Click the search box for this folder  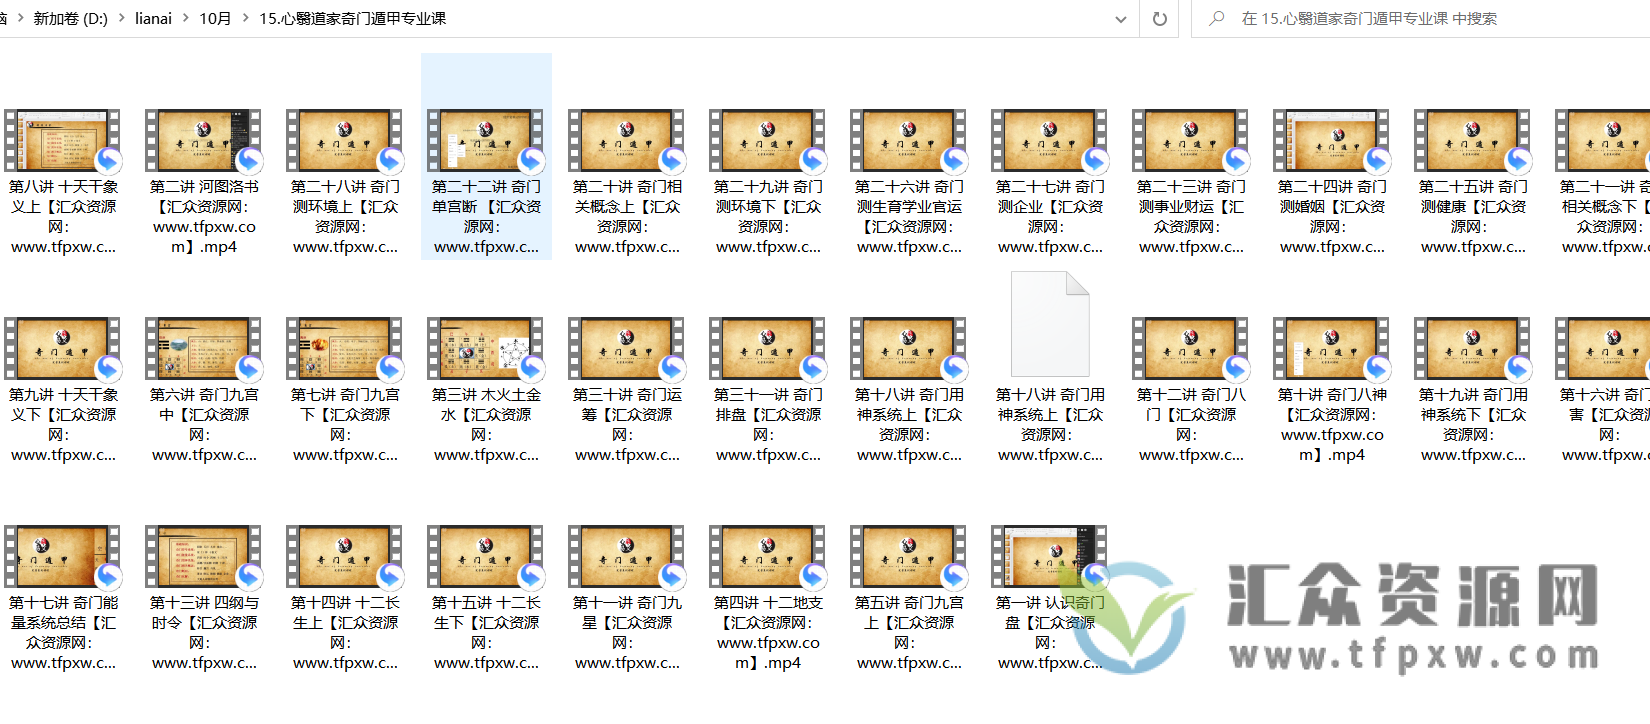click(1420, 19)
